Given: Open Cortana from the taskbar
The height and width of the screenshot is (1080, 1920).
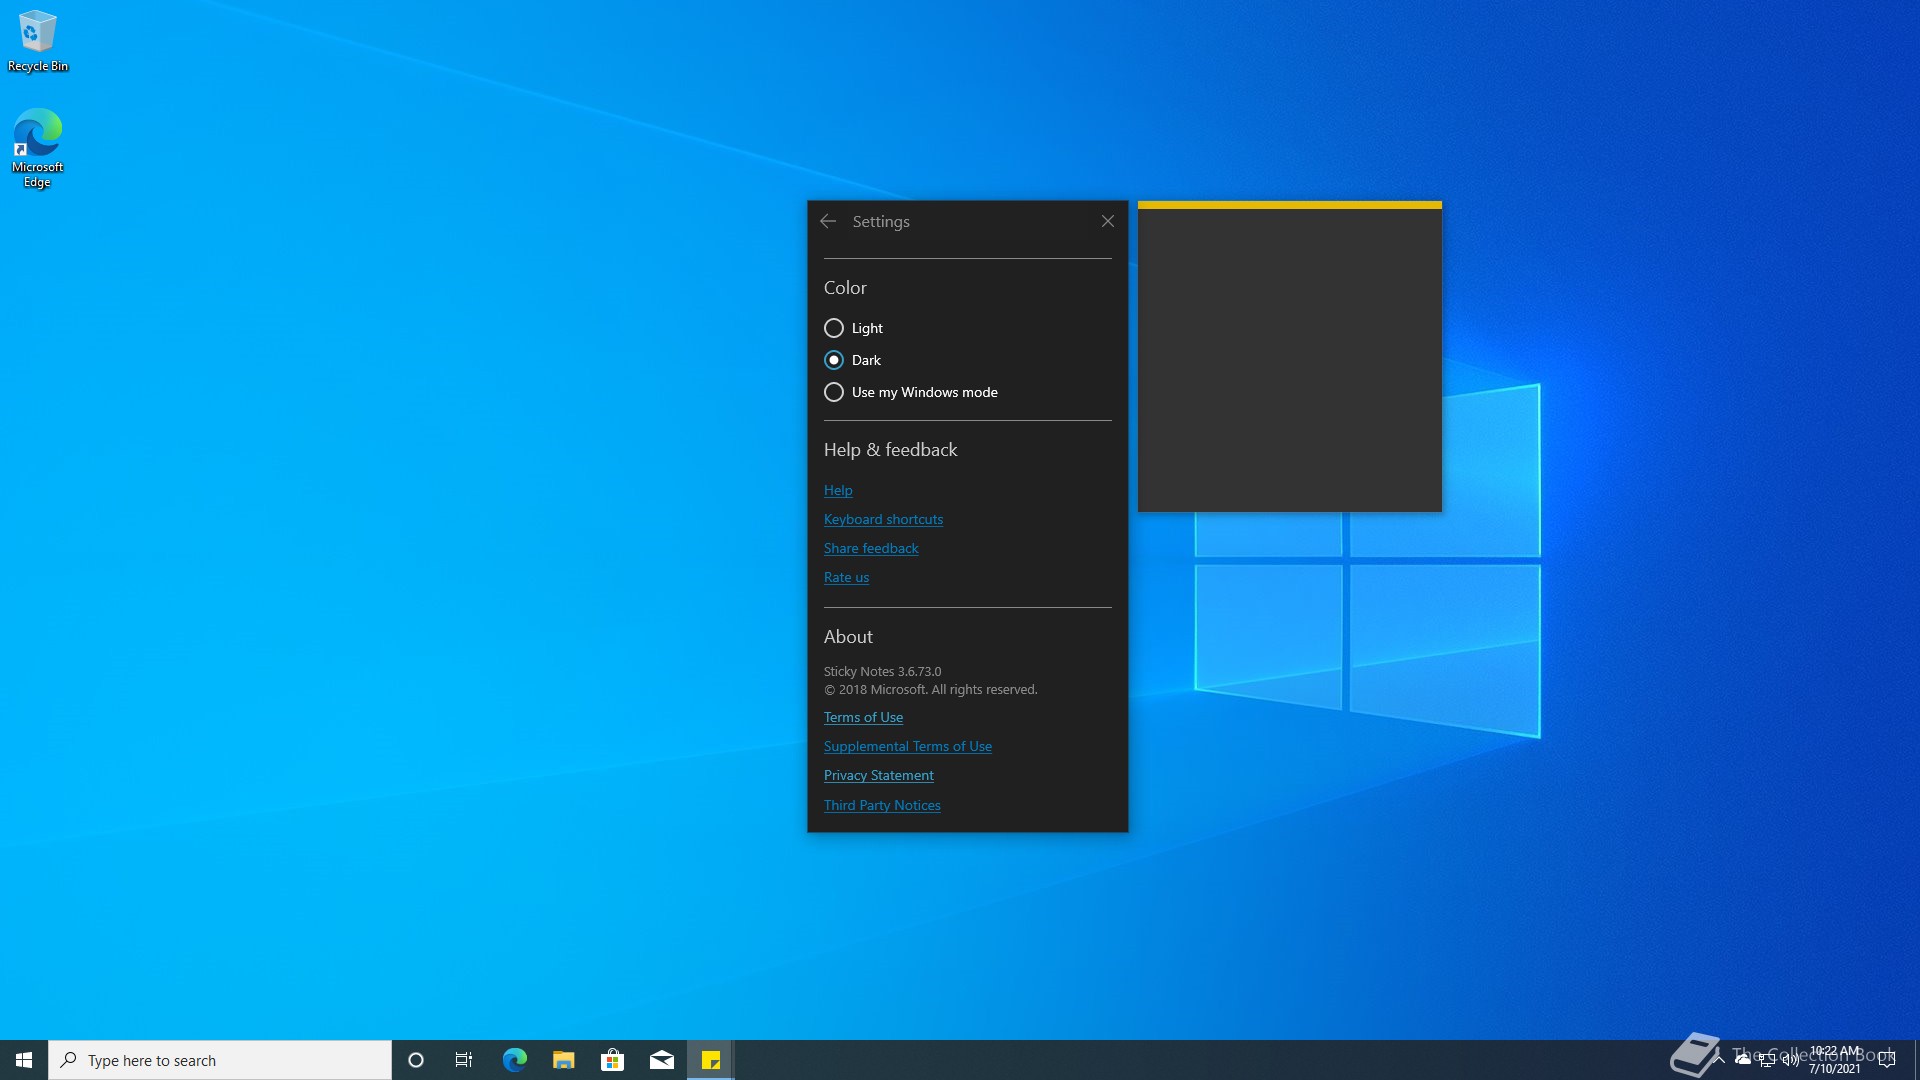Looking at the screenshot, I should click(x=416, y=1060).
